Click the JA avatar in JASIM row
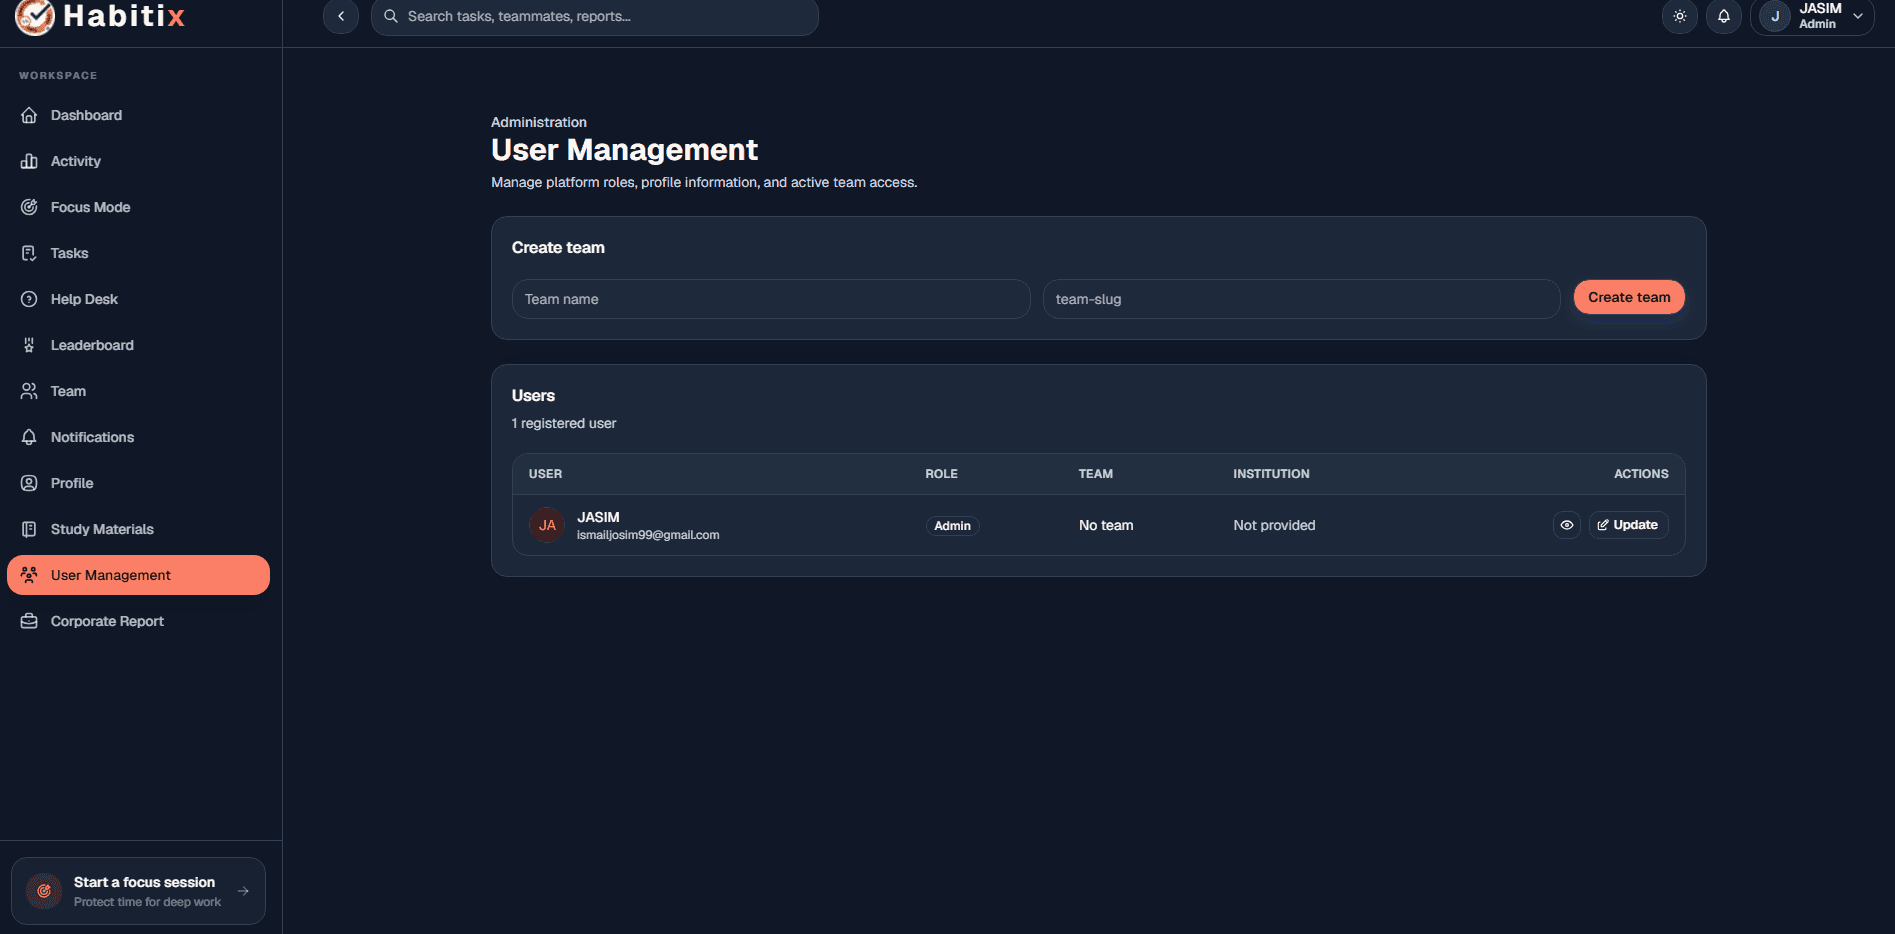This screenshot has width=1895, height=934. click(x=547, y=525)
